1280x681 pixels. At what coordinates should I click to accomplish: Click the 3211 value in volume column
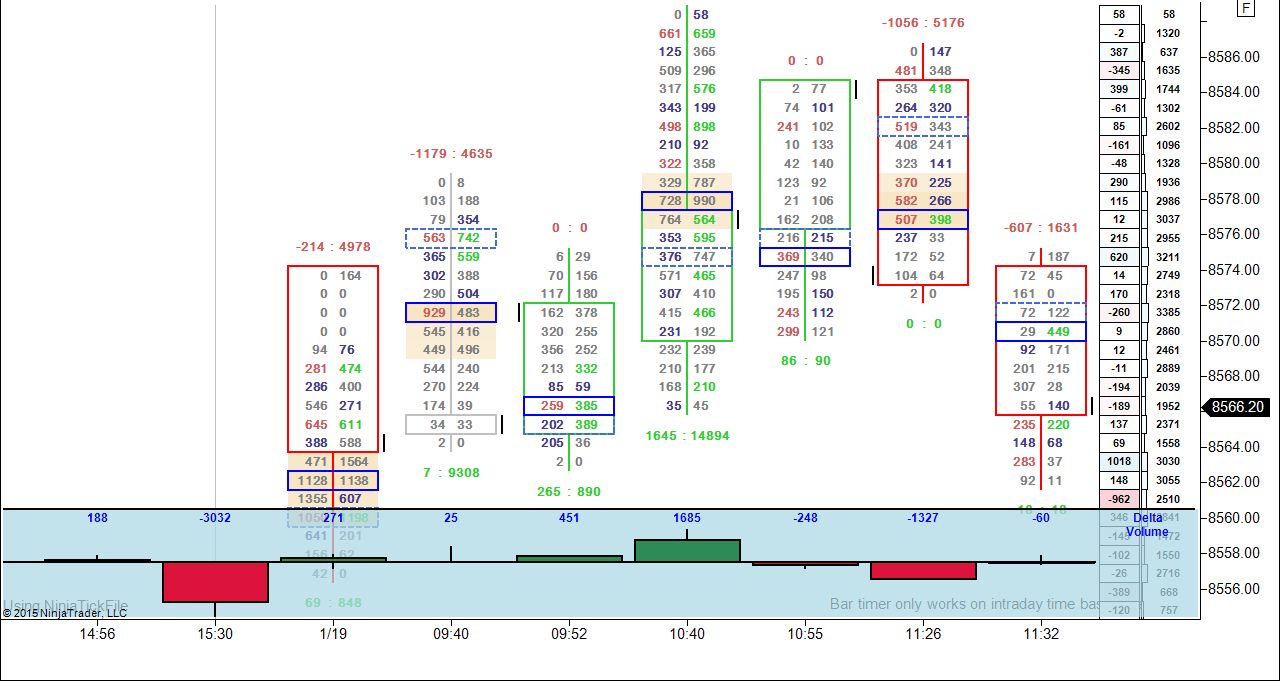pyautogui.click(x=1169, y=257)
